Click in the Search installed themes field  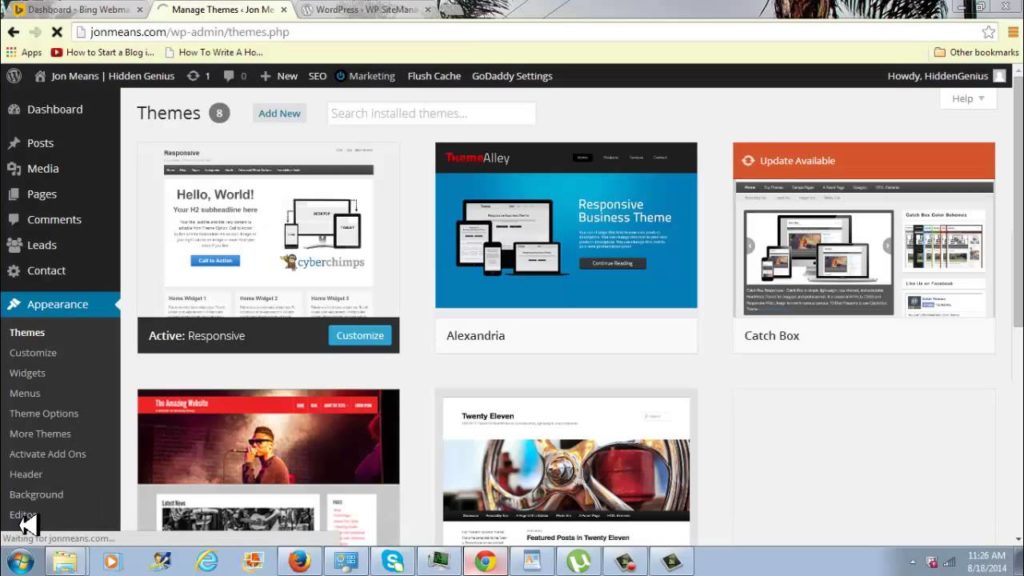click(x=431, y=113)
